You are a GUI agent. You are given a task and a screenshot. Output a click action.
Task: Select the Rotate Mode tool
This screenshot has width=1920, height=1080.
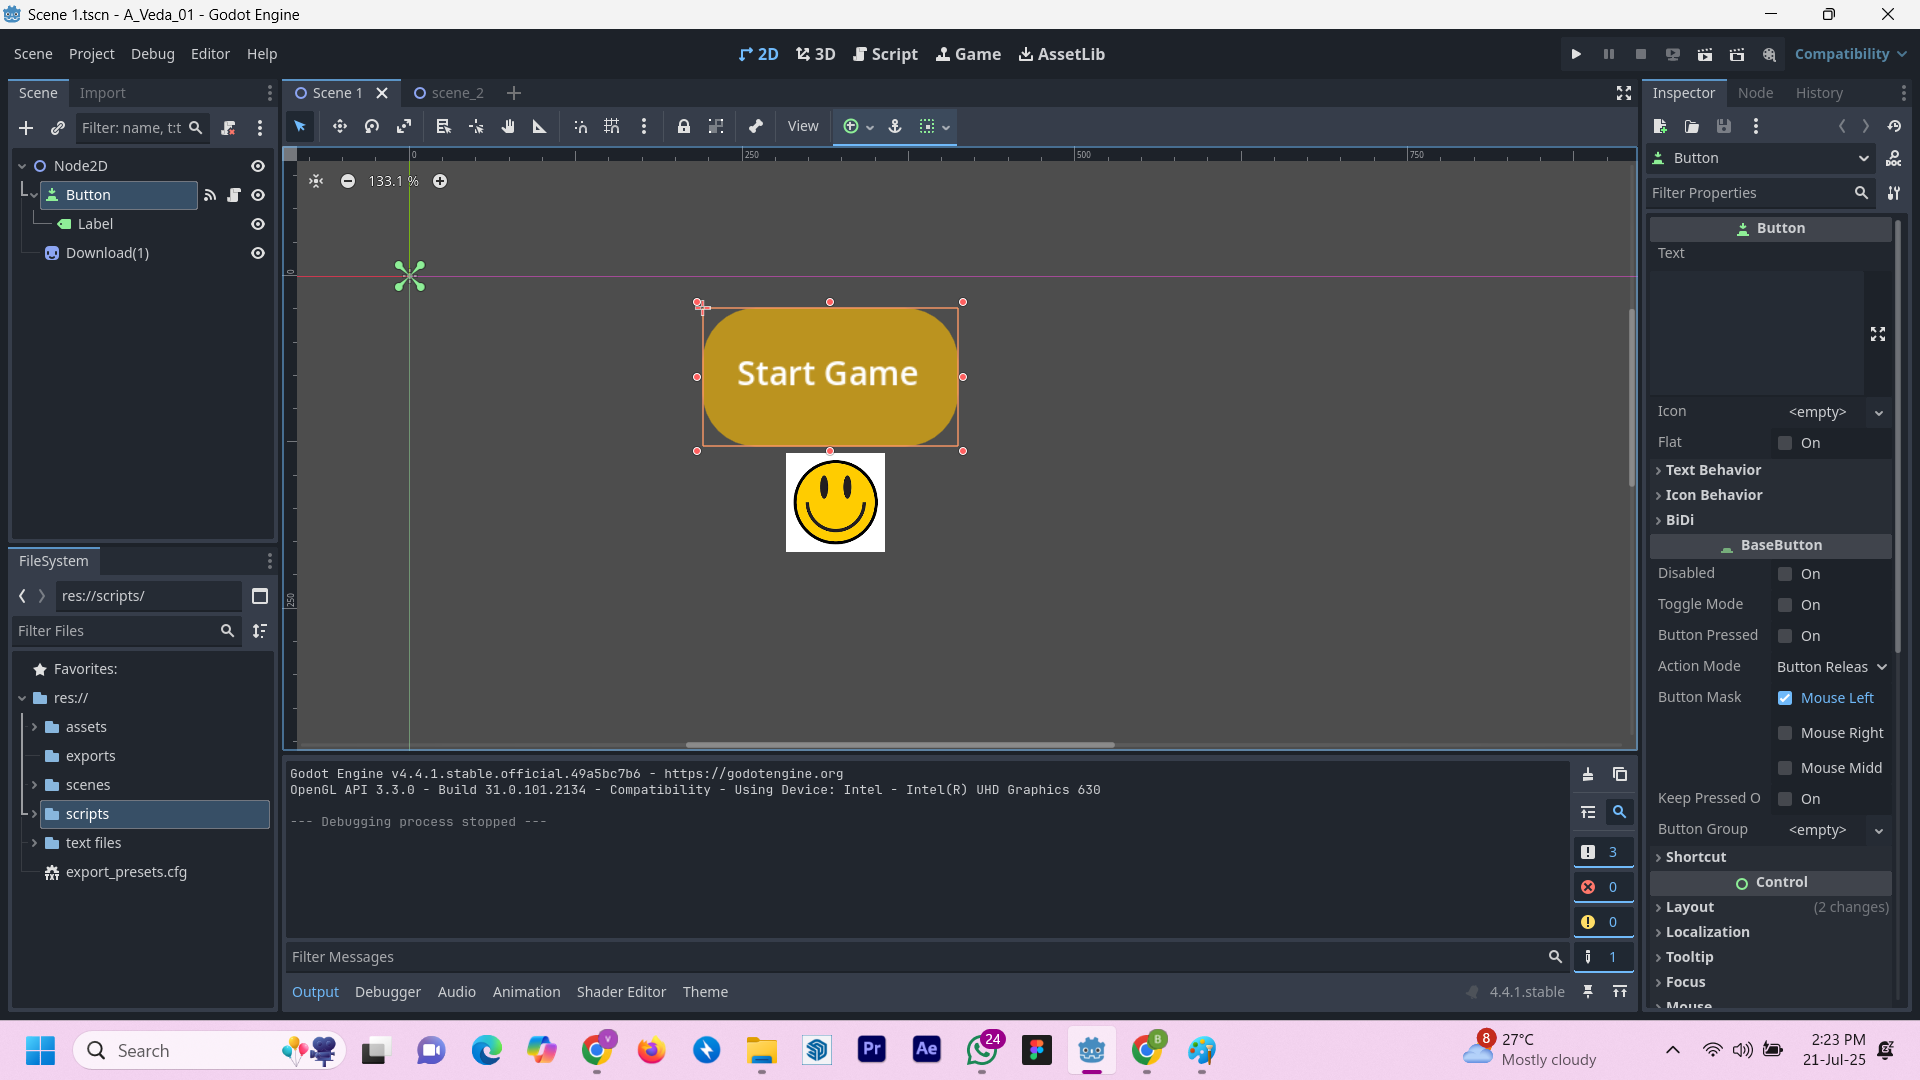[x=372, y=126]
